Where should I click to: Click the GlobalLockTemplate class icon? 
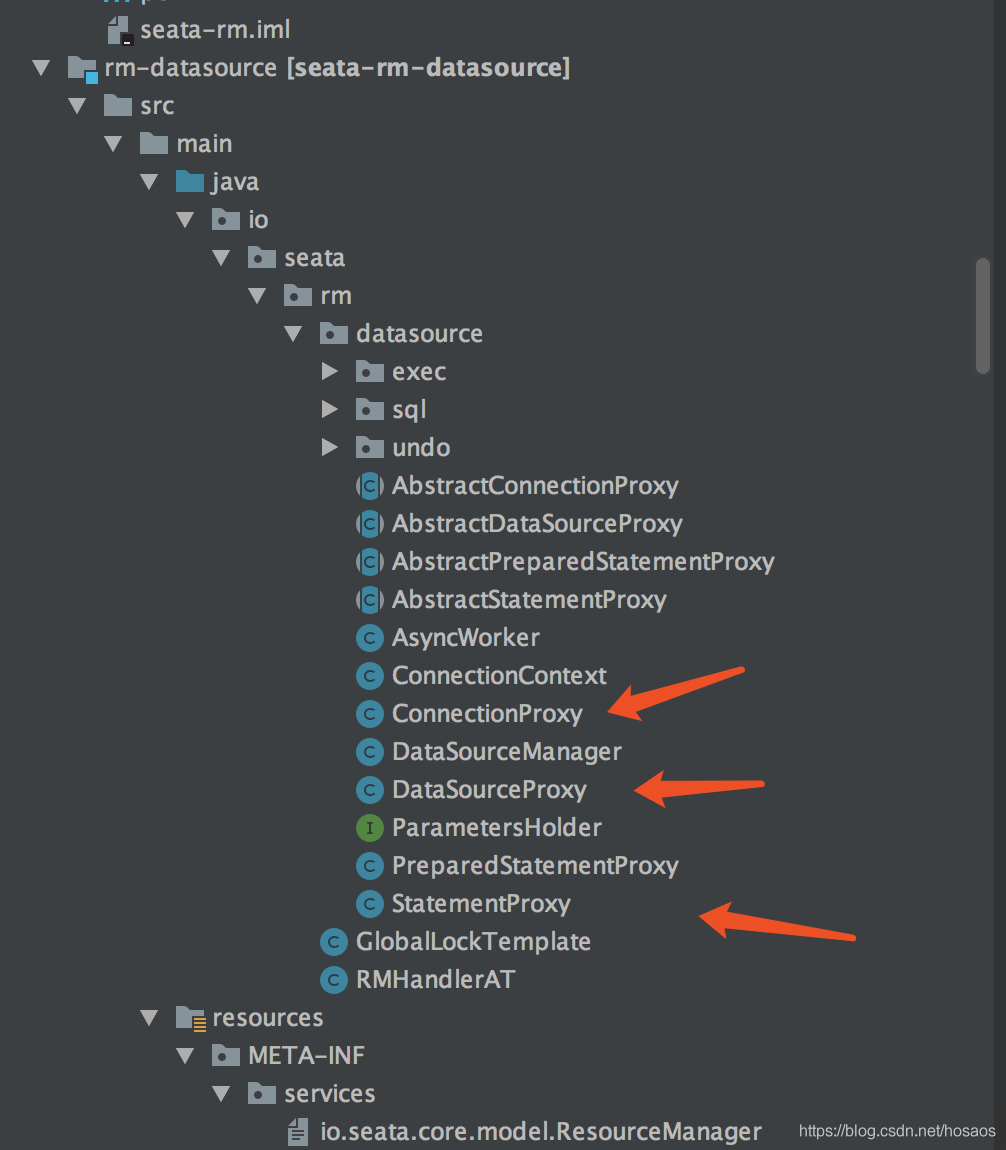click(x=334, y=942)
